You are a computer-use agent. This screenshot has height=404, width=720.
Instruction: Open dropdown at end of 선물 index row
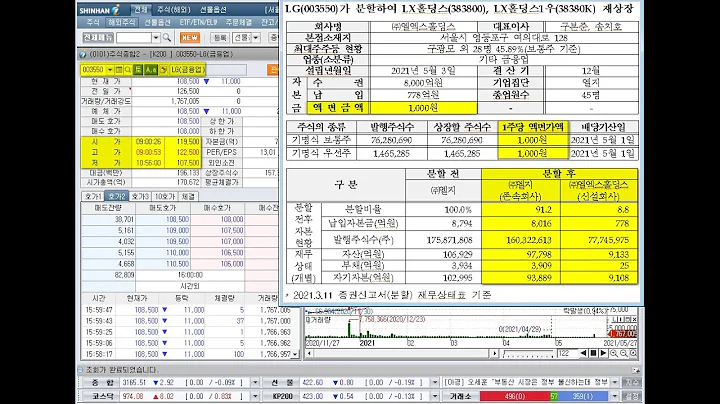[x=434, y=382]
